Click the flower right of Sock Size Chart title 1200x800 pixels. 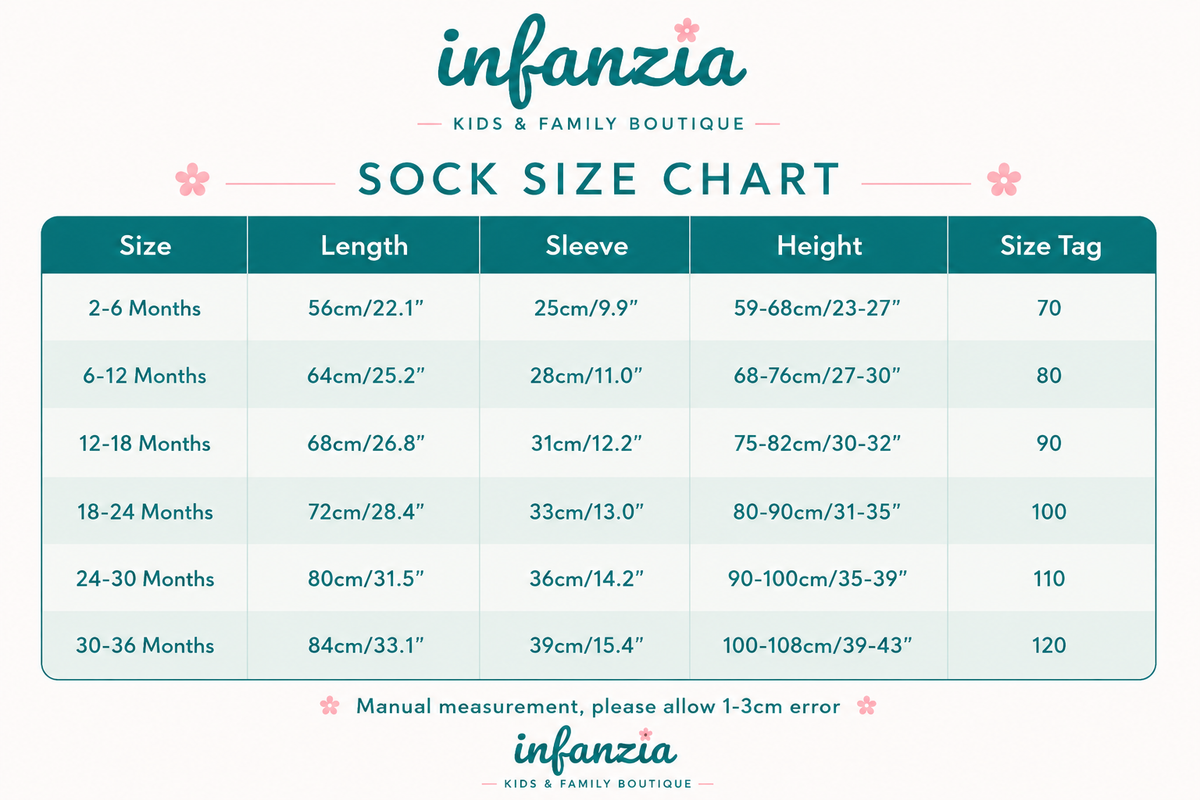click(x=1004, y=180)
